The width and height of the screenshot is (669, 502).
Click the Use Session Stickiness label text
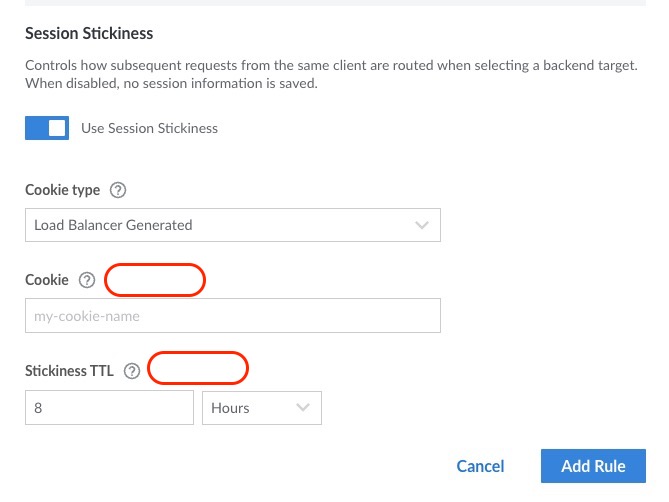click(149, 128)
